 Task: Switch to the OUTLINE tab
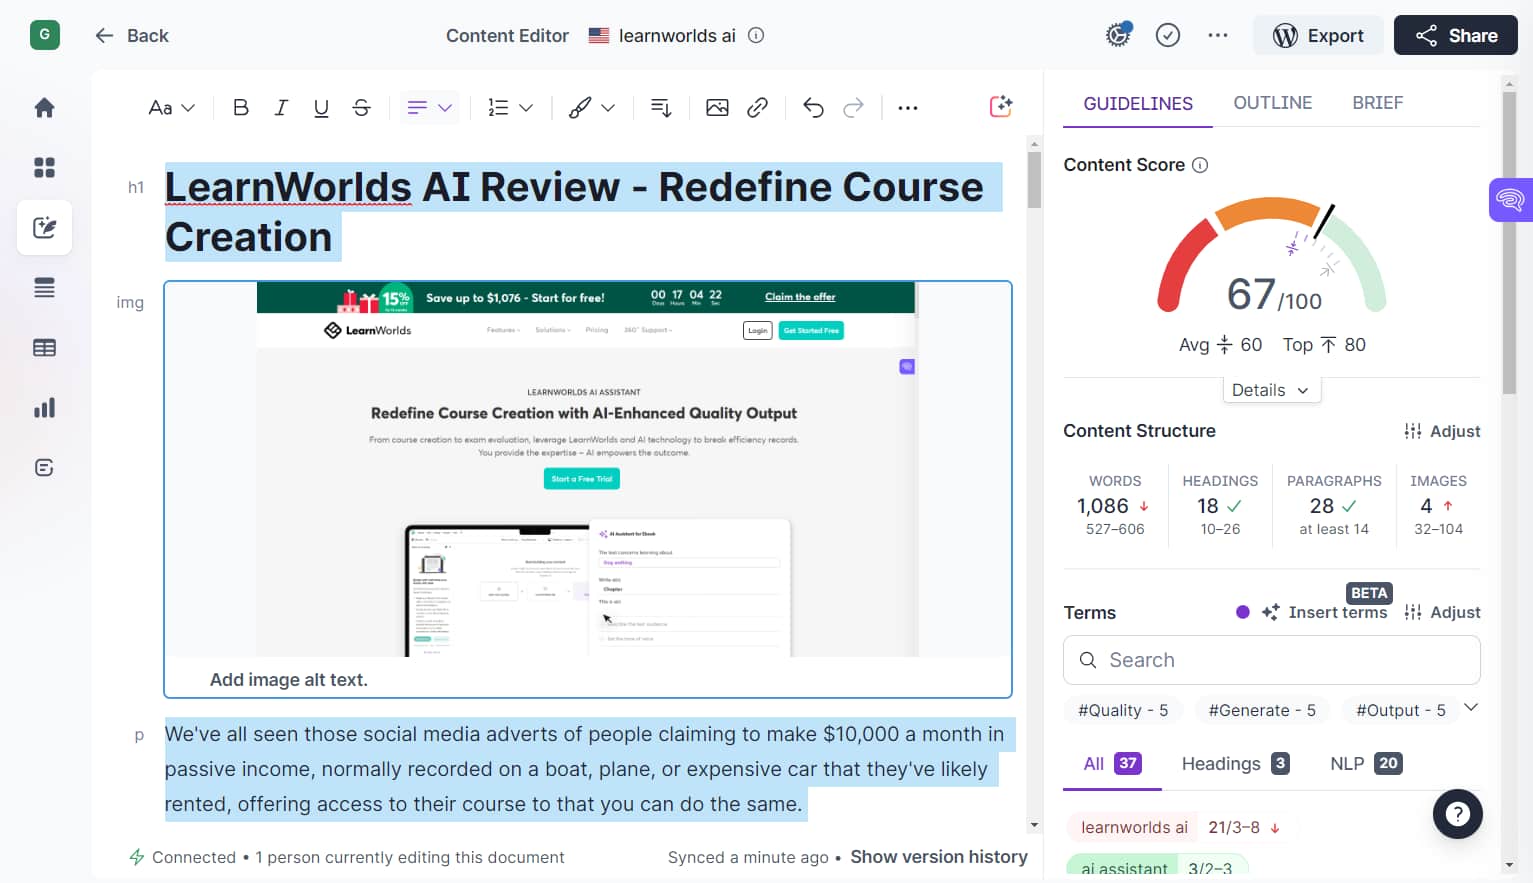tap(1272, 103)
